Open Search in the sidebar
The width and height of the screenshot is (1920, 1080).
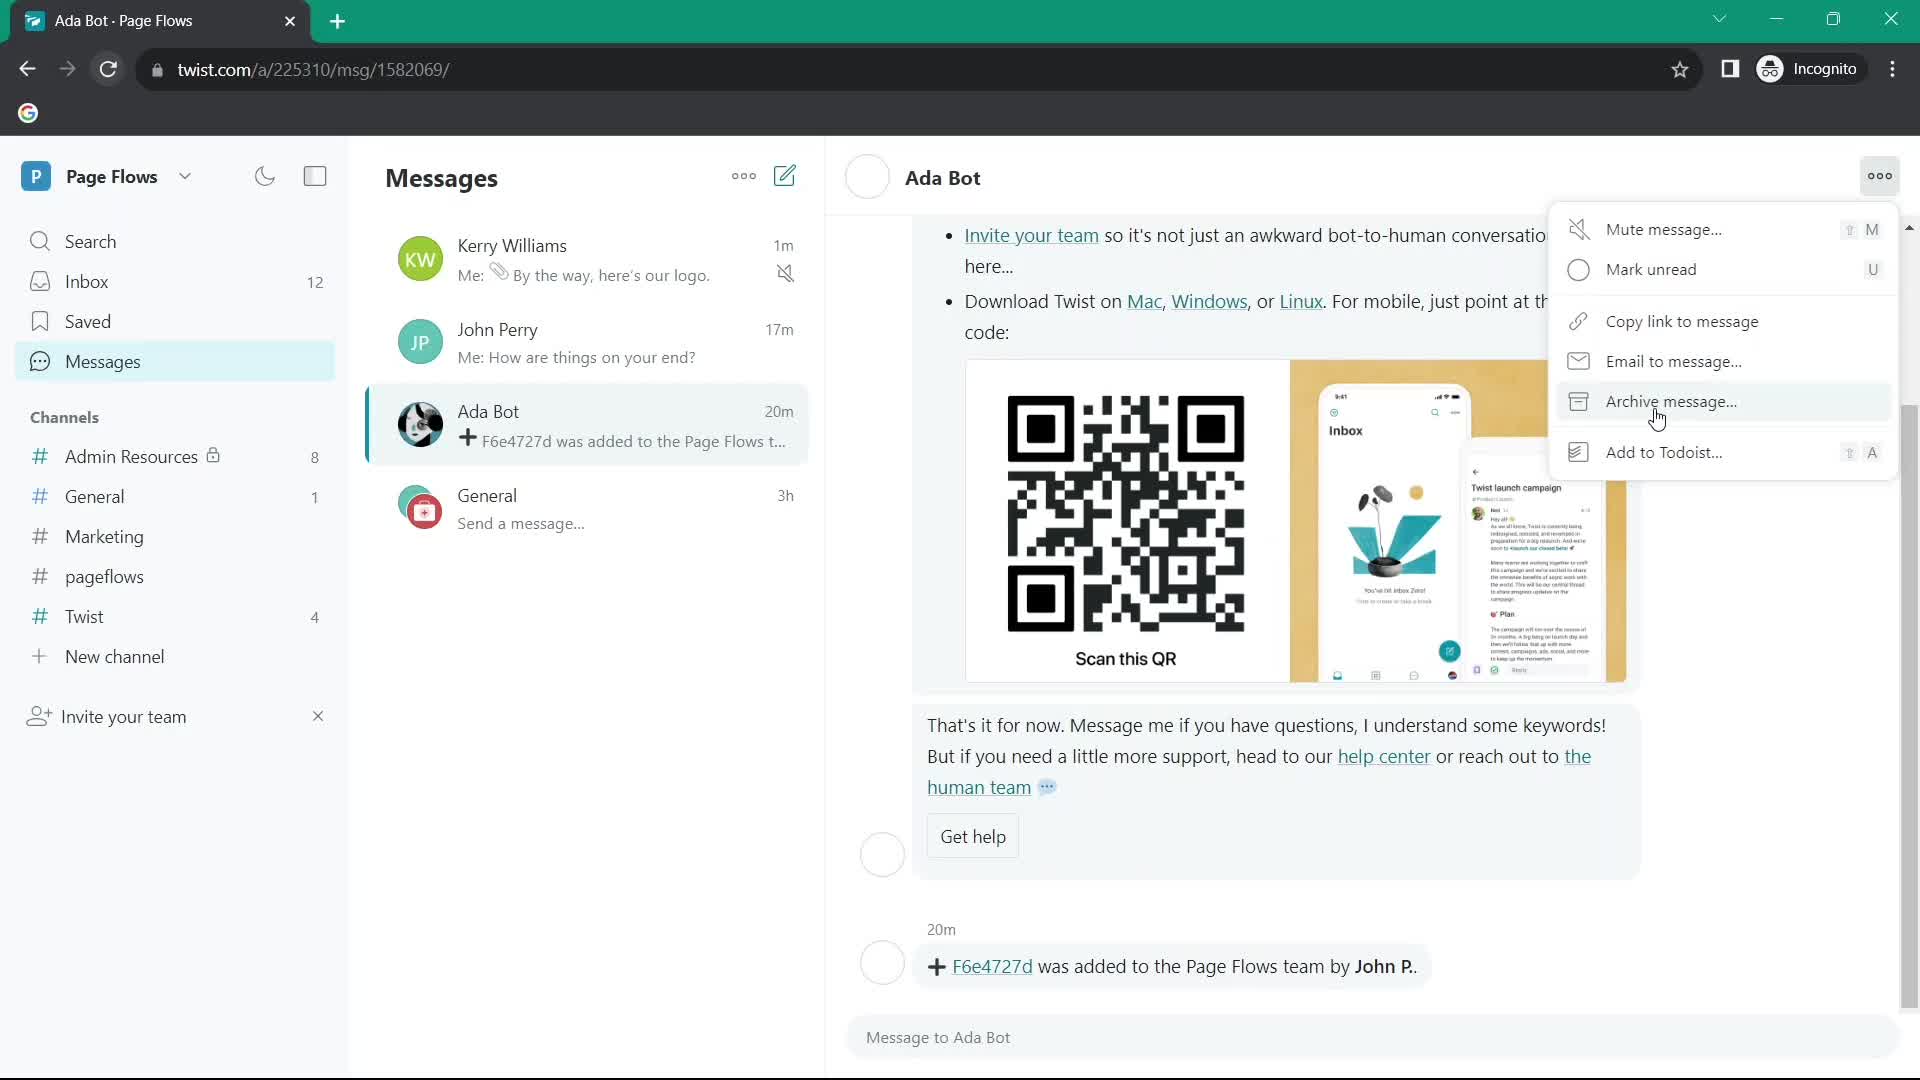(x=175, y=241)
